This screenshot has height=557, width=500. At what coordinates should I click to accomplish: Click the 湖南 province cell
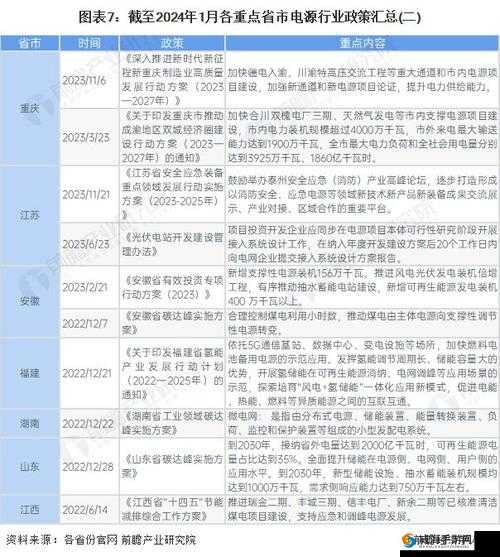pyautogui.click(x=29, y=423)
